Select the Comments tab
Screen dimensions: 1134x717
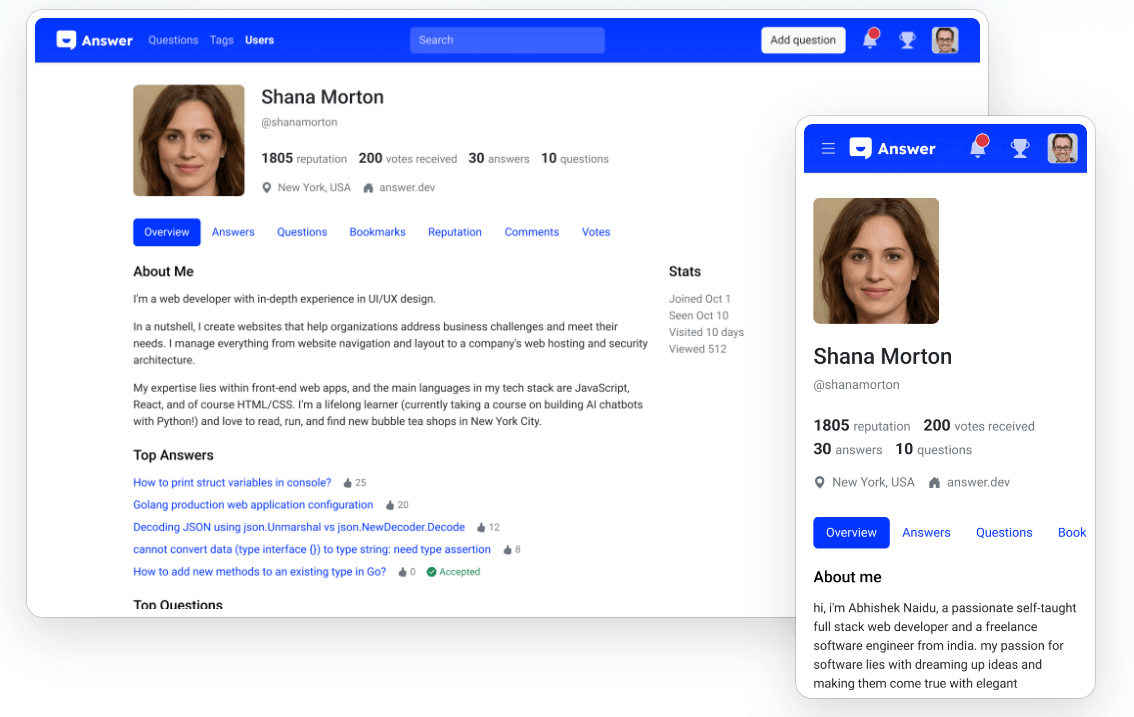[531, 232]
